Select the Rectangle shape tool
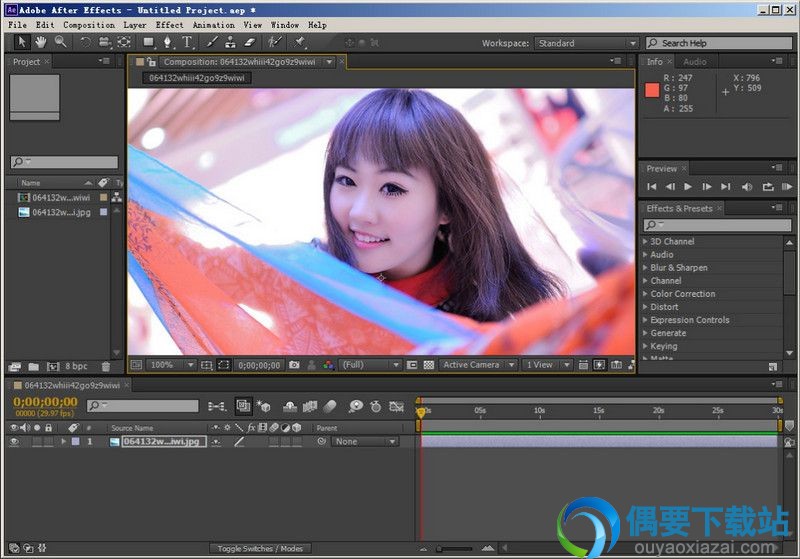 tap(148, 42)
